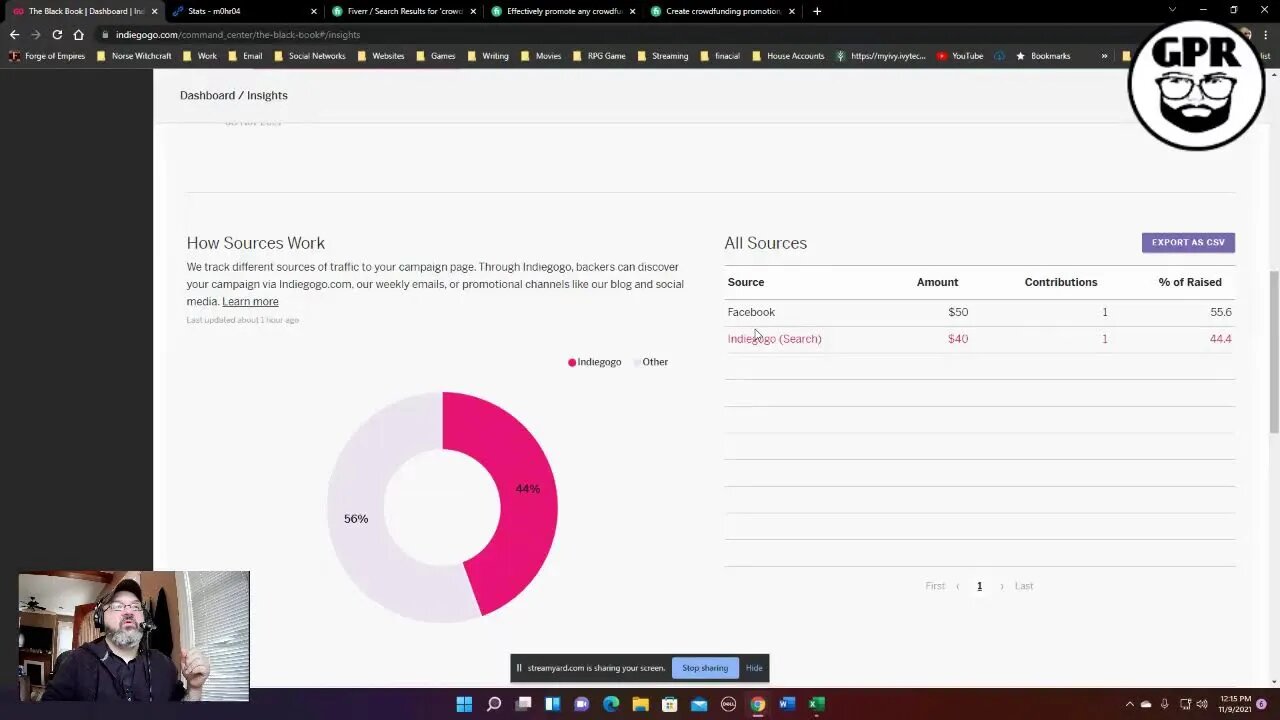
Task: Select page 1 in pagination
Action: [x=979, y=586]
